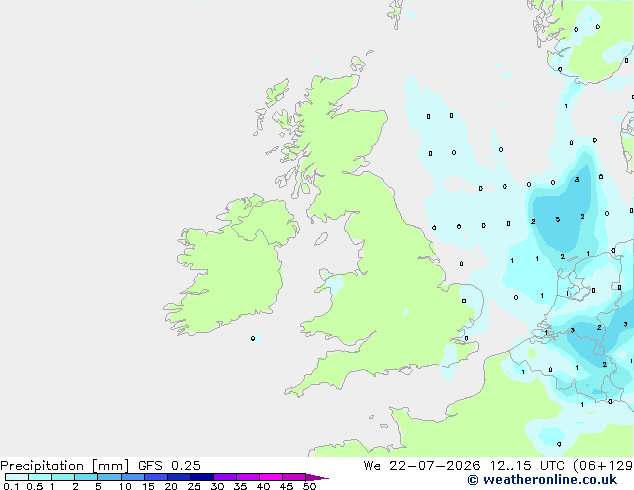Click the 25–30 mm navy legend swatch
This screenshot has width=634, height=490.
(202, 477)
